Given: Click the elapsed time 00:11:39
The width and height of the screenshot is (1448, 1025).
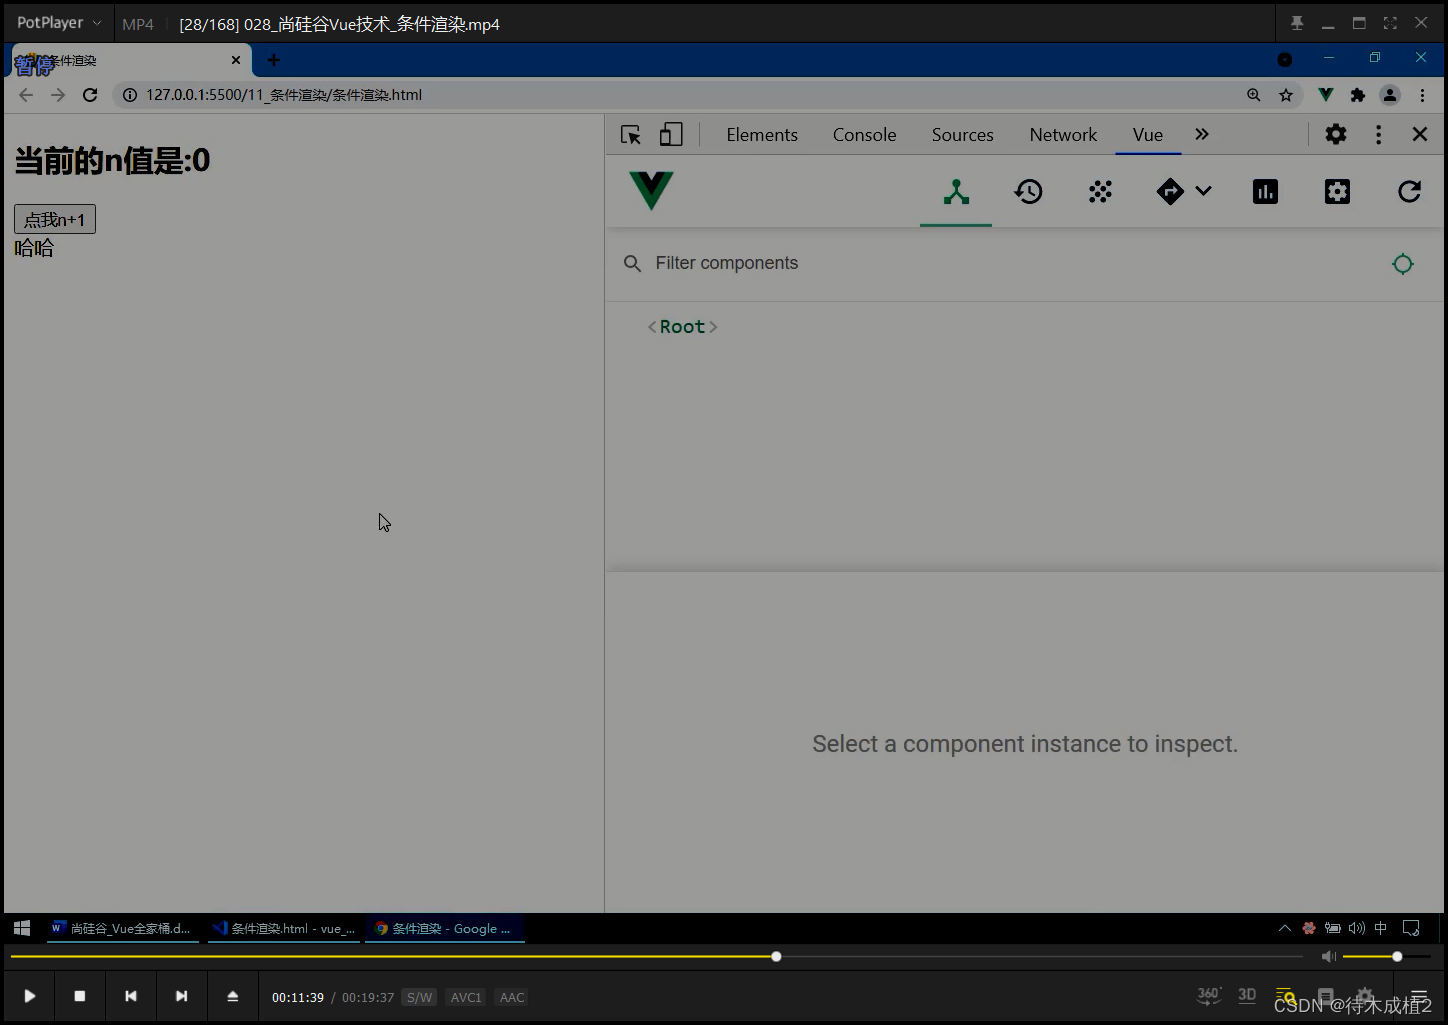Looking at the screenshot, I should click(x=298, y=997).
